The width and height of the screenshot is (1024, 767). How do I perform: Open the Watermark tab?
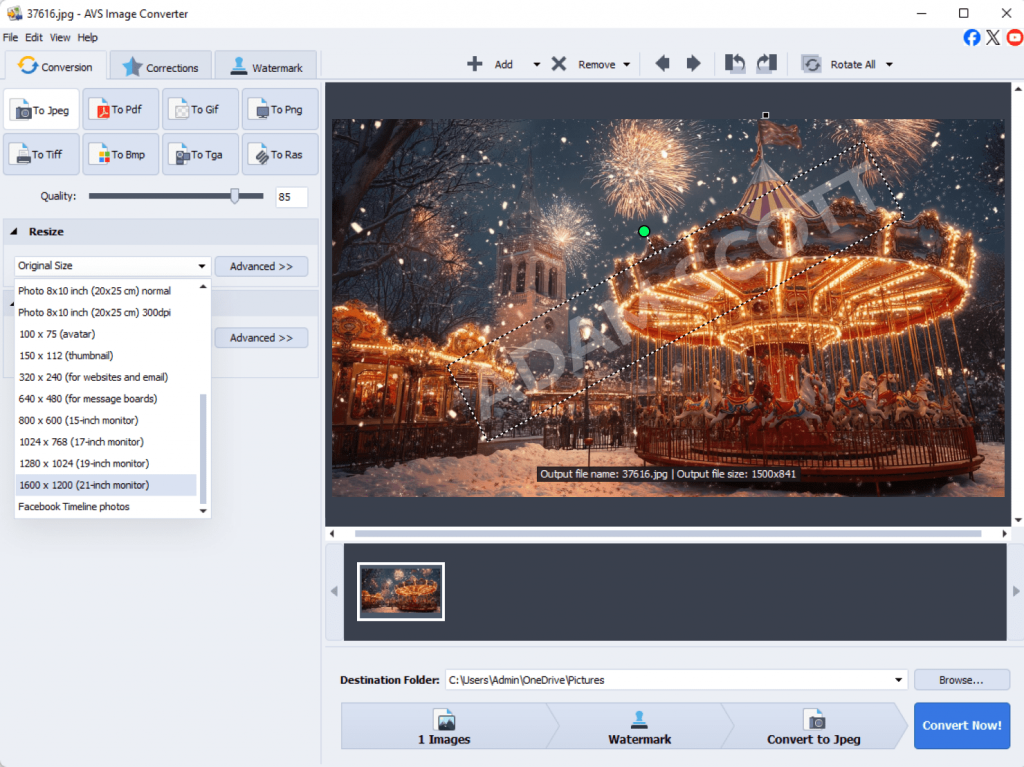tap(265, 67)
